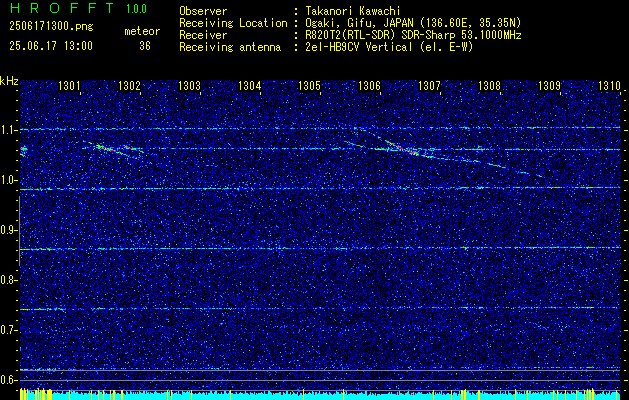The width and height of the screenshot is (629, 400).
Task: Click the Receiving Location label
Action: [233, 24]
